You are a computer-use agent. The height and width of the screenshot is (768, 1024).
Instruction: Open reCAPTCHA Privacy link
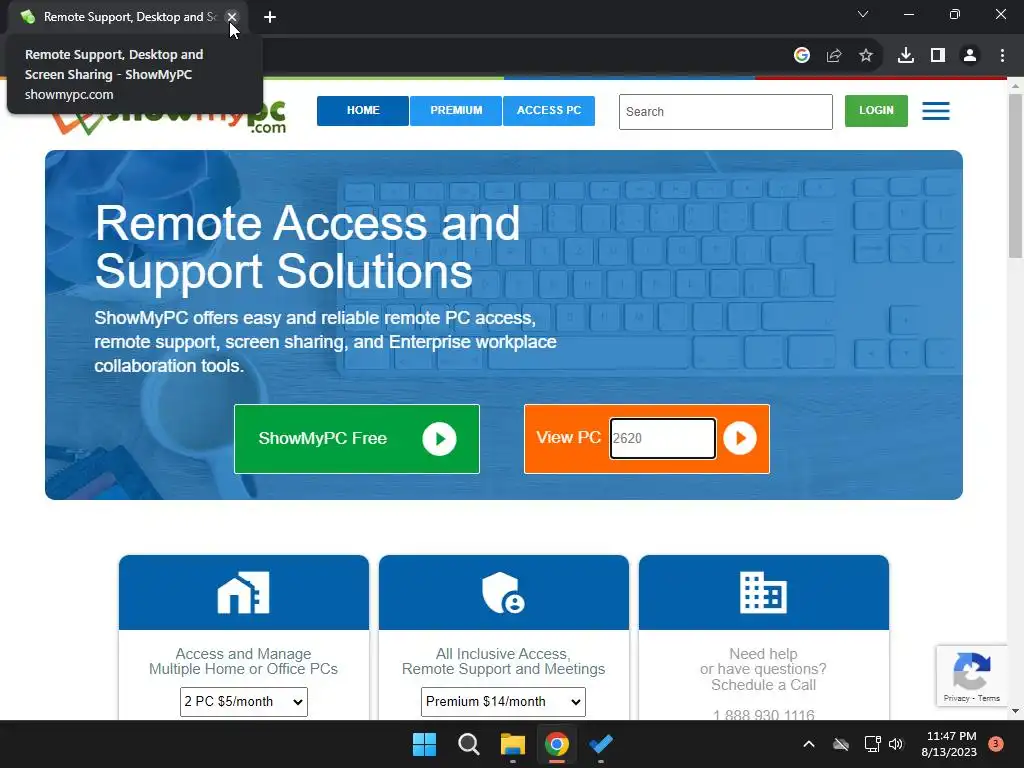(956, 698)
